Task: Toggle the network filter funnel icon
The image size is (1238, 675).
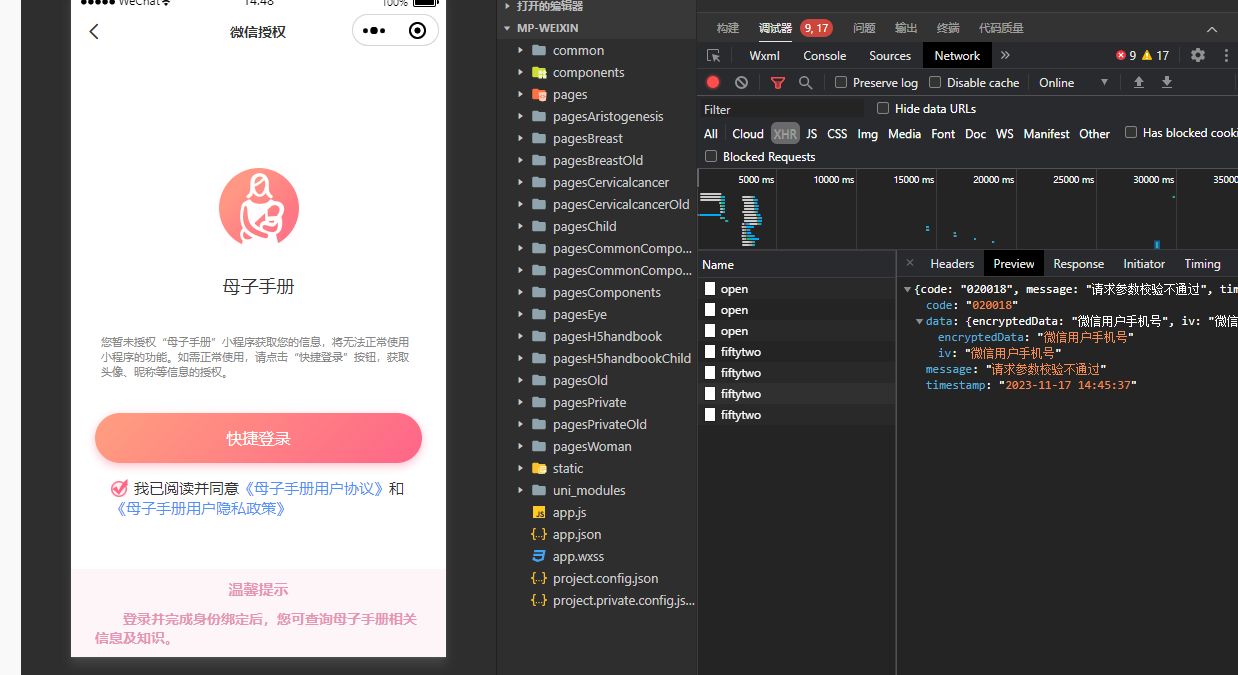Action: coord(778,83)
